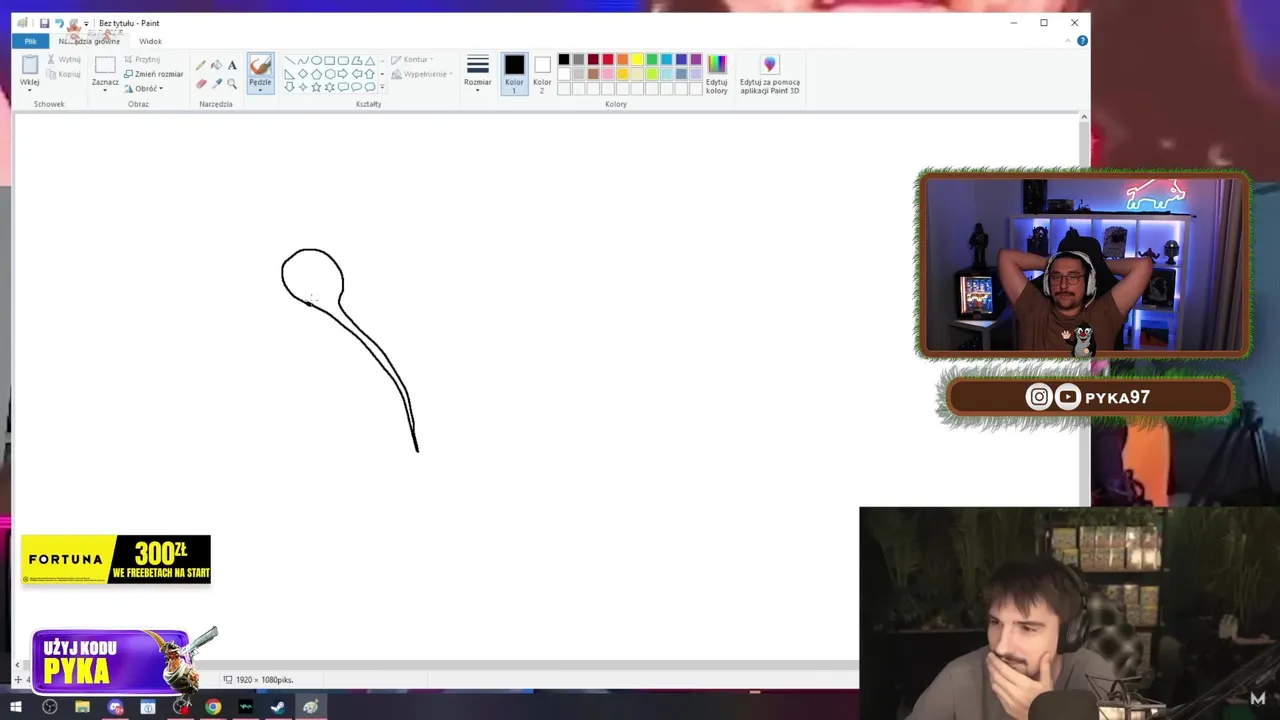
Task: Click the Przytnij crop button
Action: tap(142, 60)
